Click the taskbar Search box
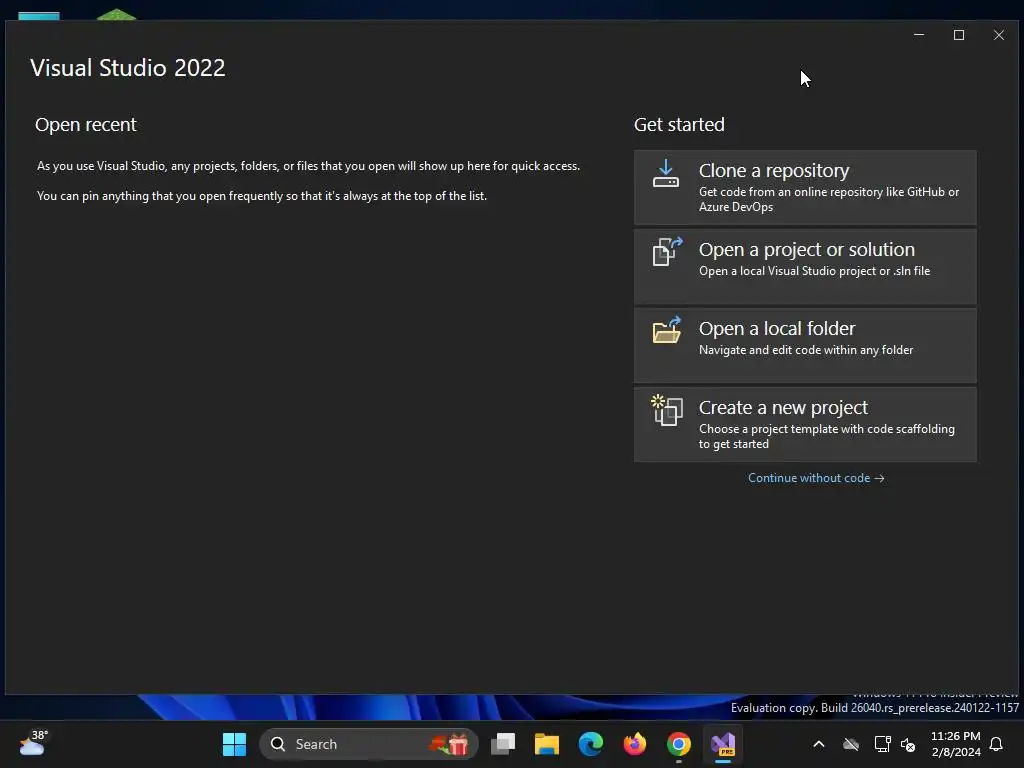Screen dimensions: 1024x768 pyautogui.click(x=368, y=744)
